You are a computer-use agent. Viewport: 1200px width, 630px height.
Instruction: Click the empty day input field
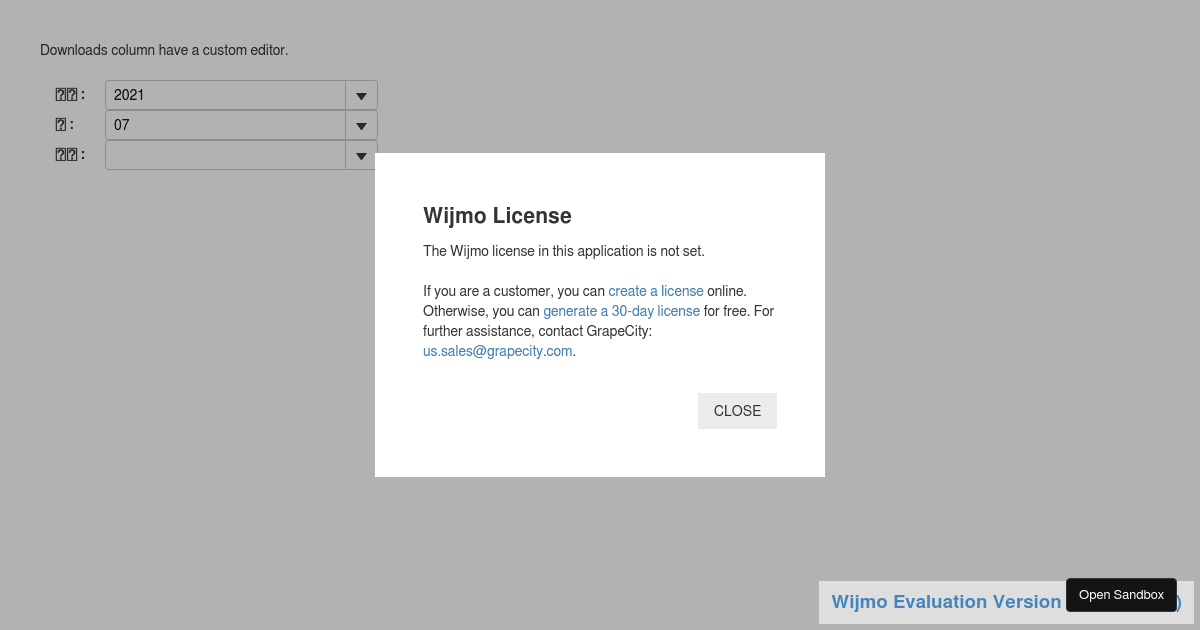225,155
